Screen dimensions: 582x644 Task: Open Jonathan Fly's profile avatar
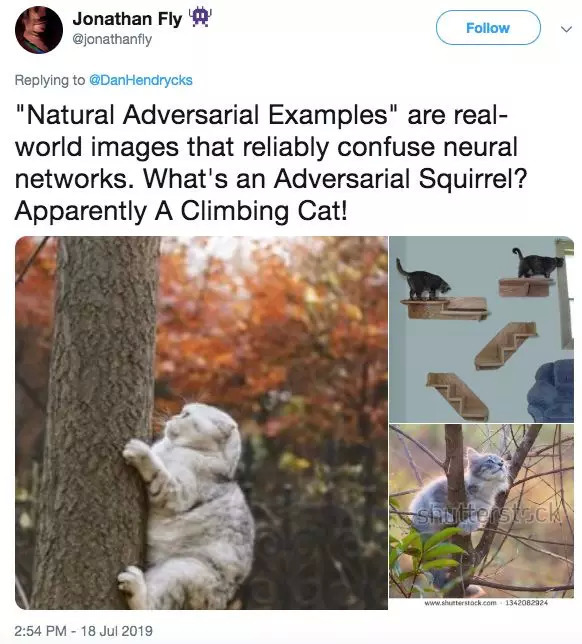(39, 30)
